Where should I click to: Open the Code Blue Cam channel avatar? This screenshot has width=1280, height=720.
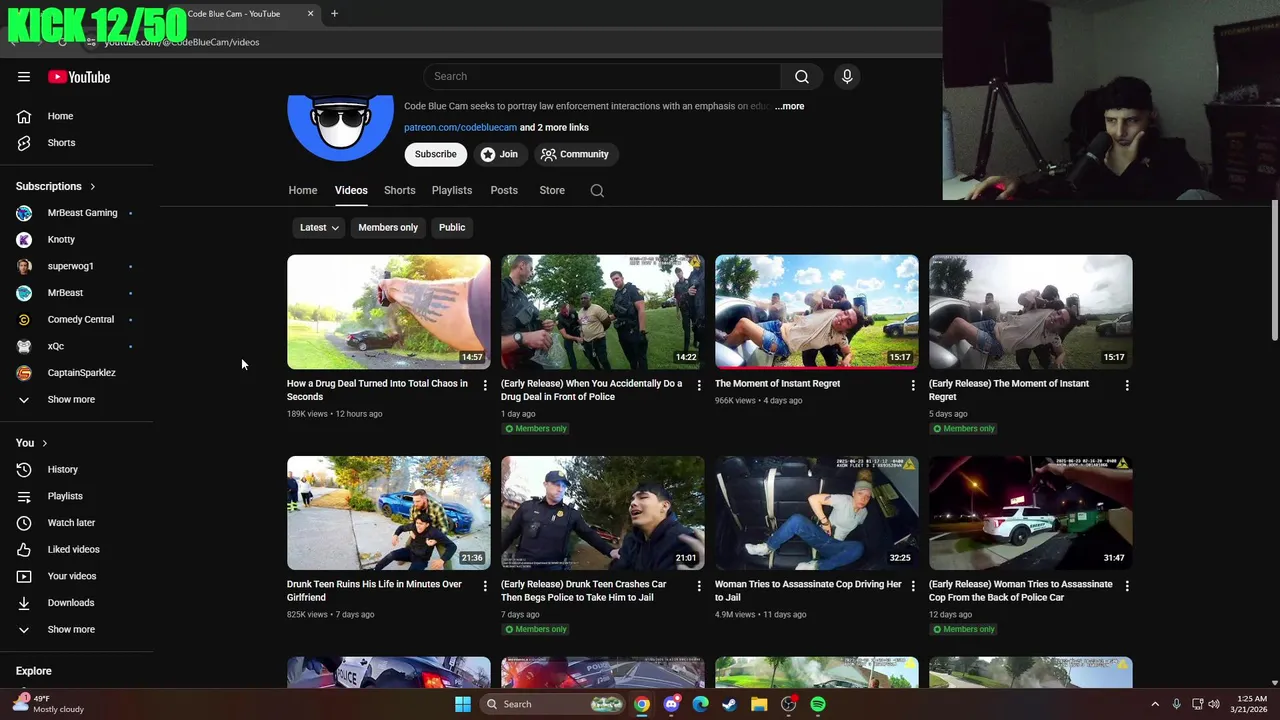click(340, 127)
